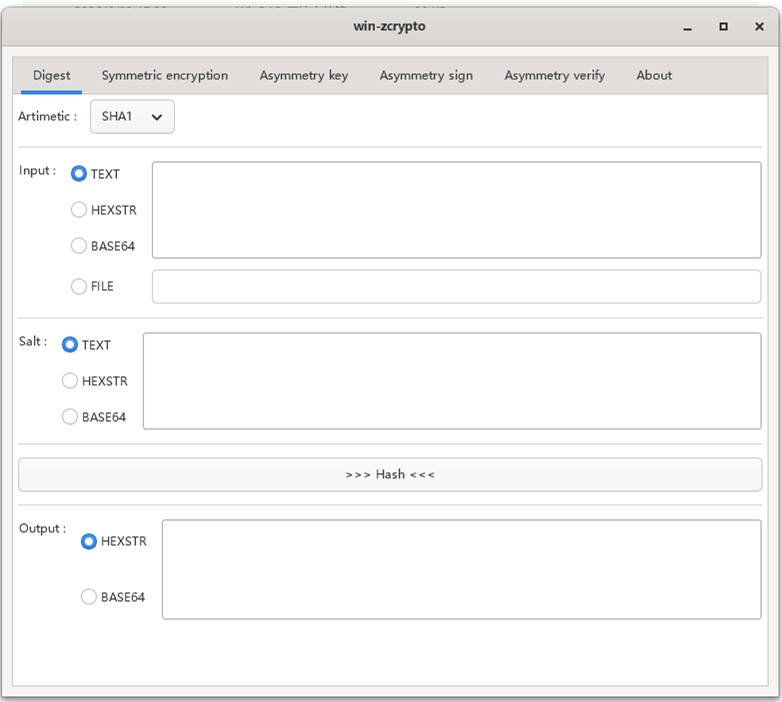
Task: Select HEXSTR as the Input format
Action: tap(103, 210)
